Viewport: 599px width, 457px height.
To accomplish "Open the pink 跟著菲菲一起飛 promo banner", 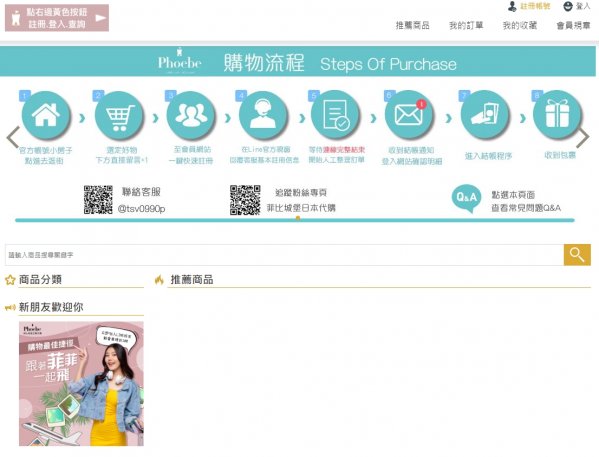I will click(81, 384).
